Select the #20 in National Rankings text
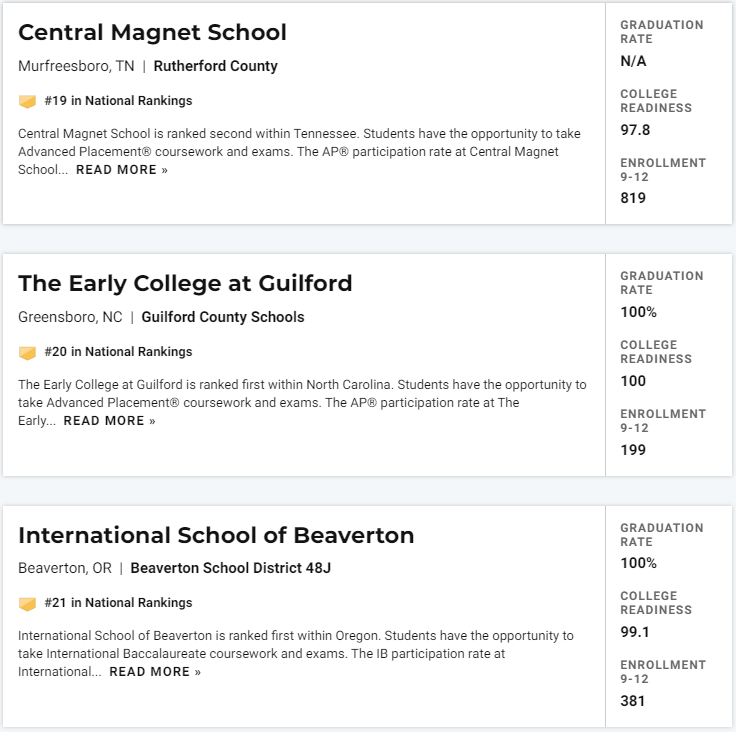736x732 pixels. point(118,352)
